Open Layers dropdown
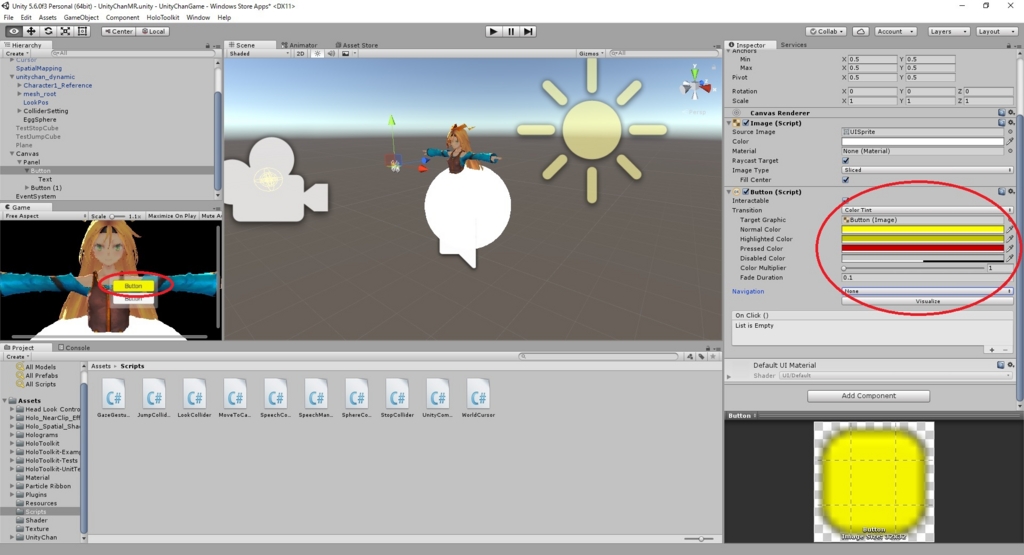Screen dimensions: 1024x555 (948, 31)
